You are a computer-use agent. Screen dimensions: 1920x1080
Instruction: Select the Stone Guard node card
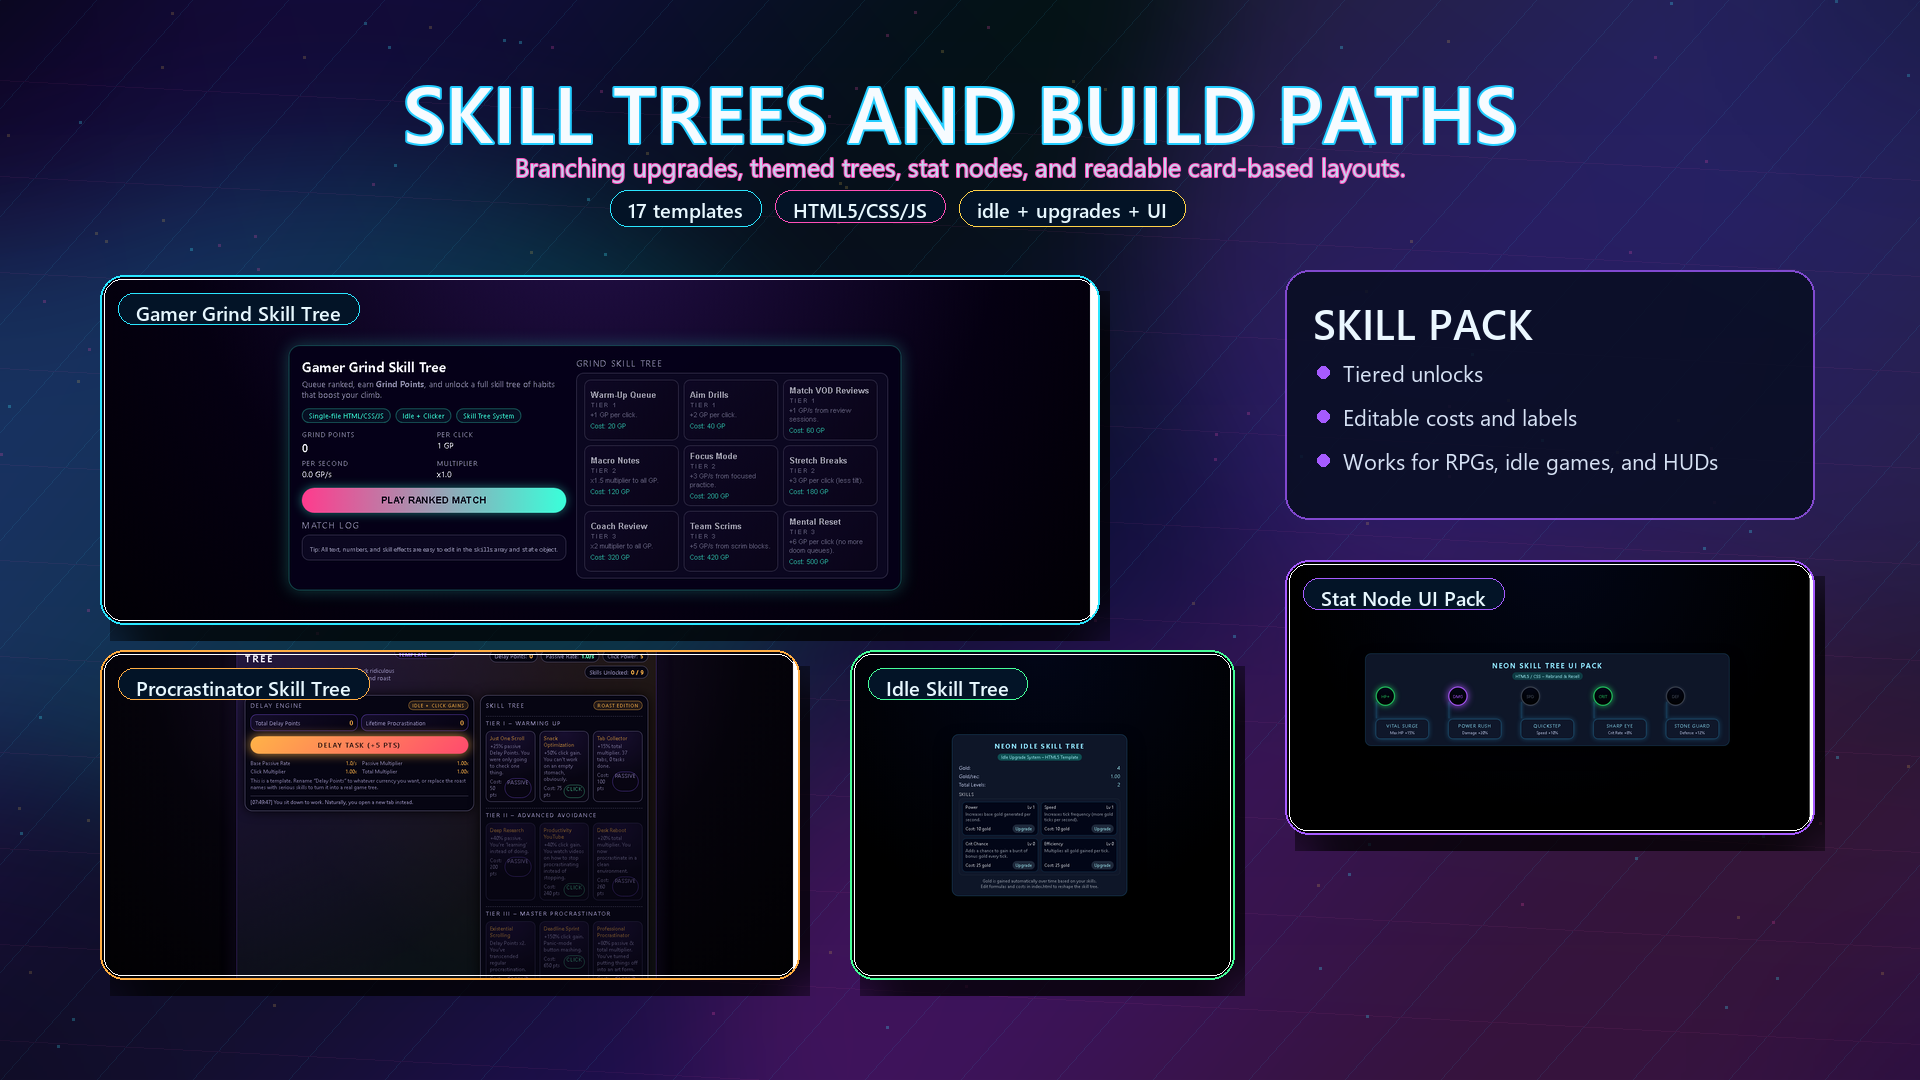click(x=1692, y=729)
